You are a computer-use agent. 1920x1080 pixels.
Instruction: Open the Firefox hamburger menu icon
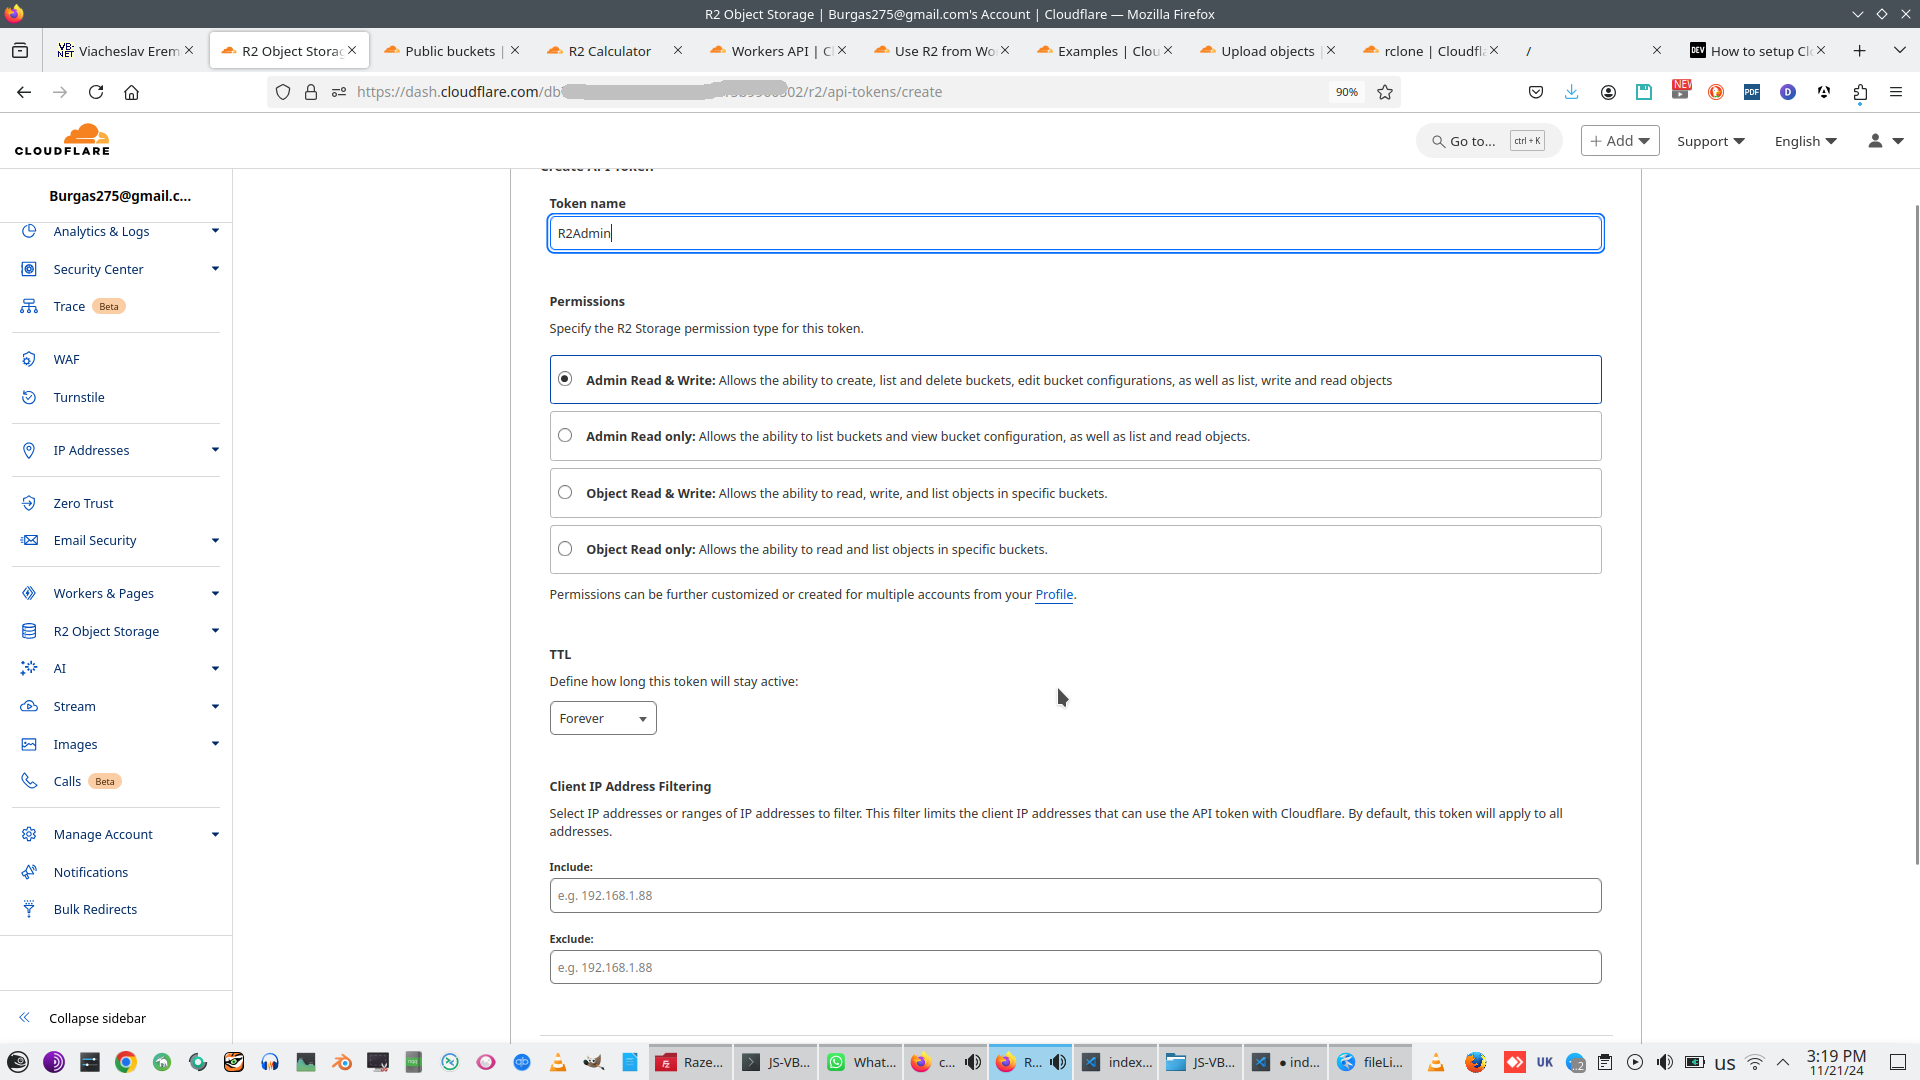(x=1895, y=92)
